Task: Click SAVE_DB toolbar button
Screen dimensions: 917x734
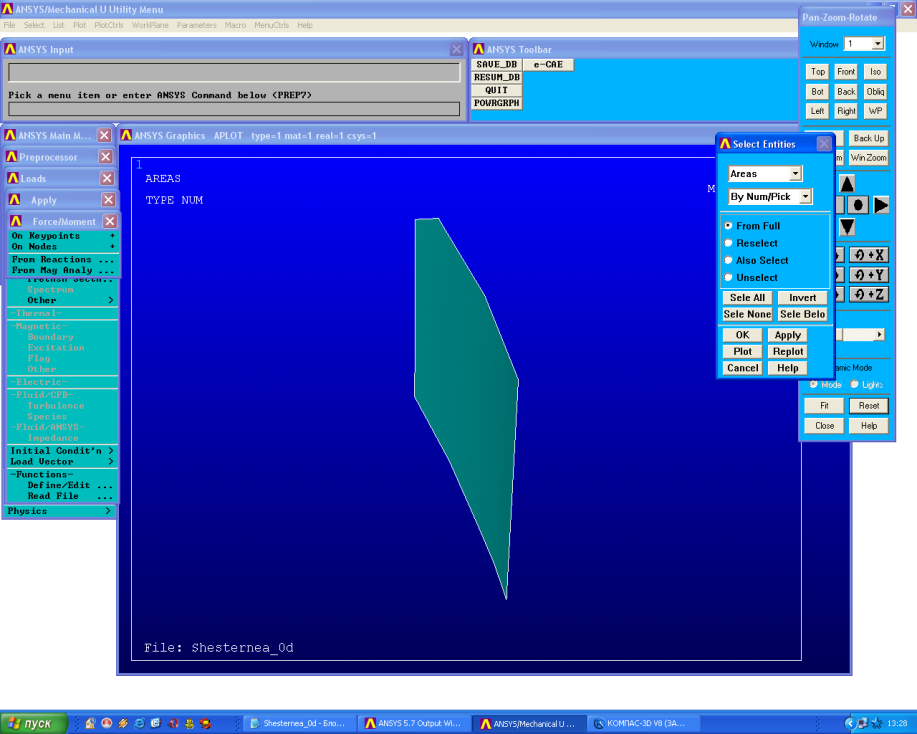Action: tap(496, 64)
